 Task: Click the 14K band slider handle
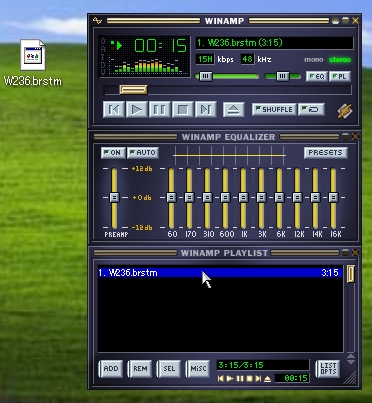tap(315, 197)
